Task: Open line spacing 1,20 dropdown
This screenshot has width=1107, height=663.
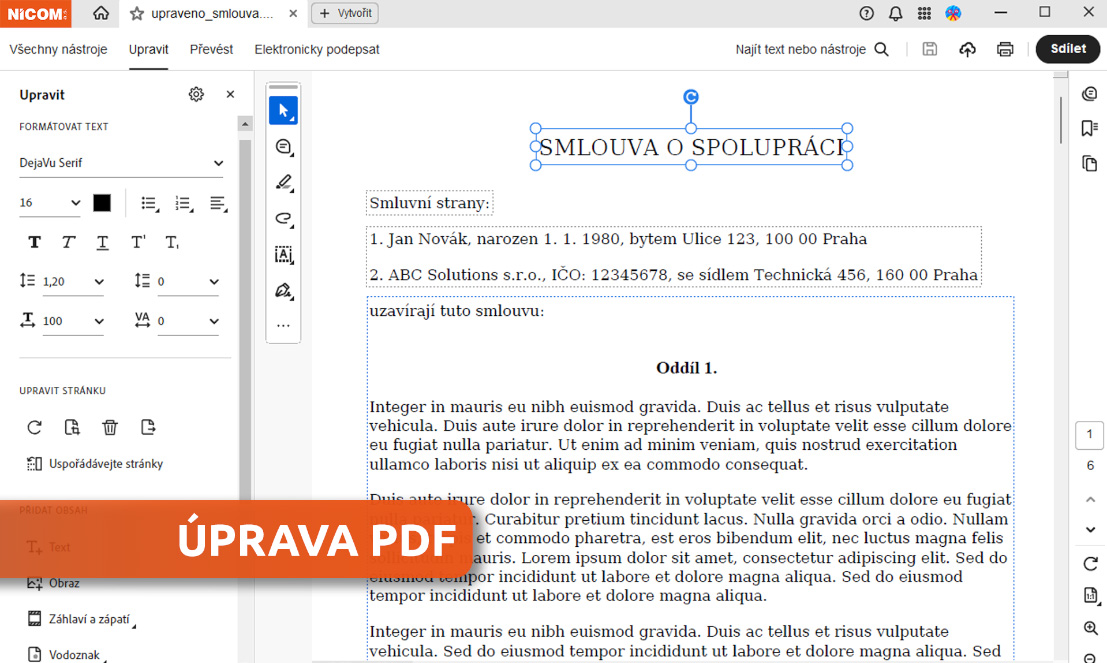Action: point(73,282)
